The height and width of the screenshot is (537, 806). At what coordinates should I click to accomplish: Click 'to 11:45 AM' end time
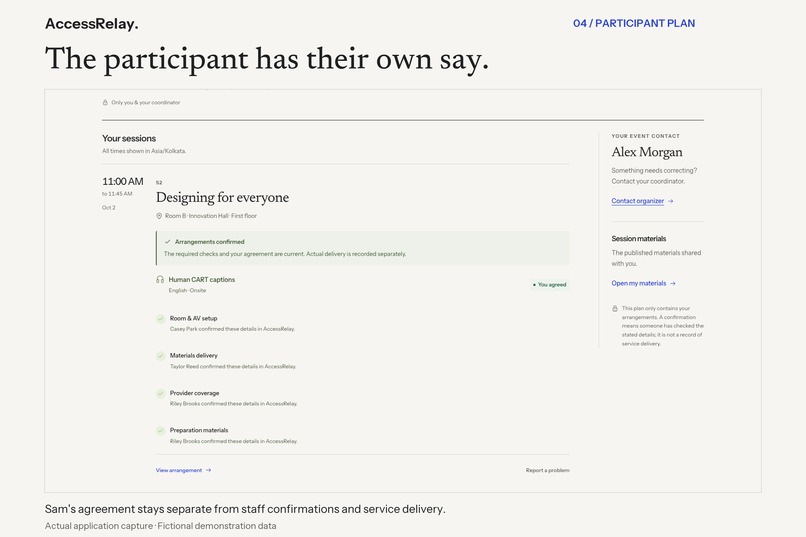point(117,194)
